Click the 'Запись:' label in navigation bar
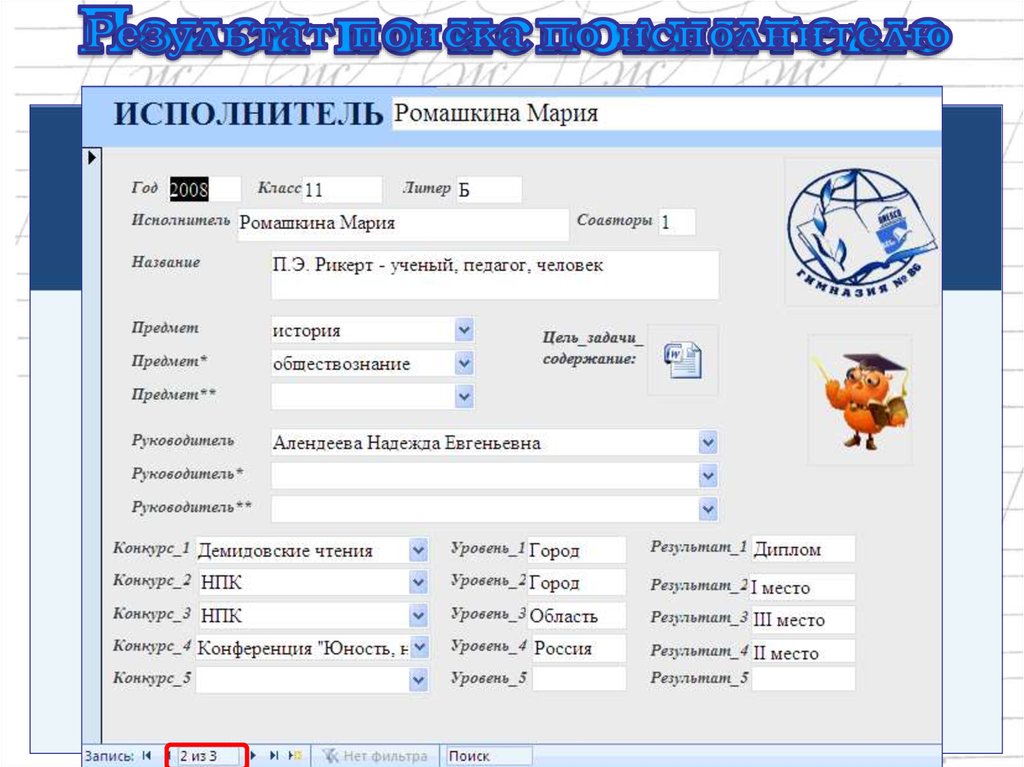This screenshot has height=767, width=1024. pyautogui.click(x=109, y=756)
